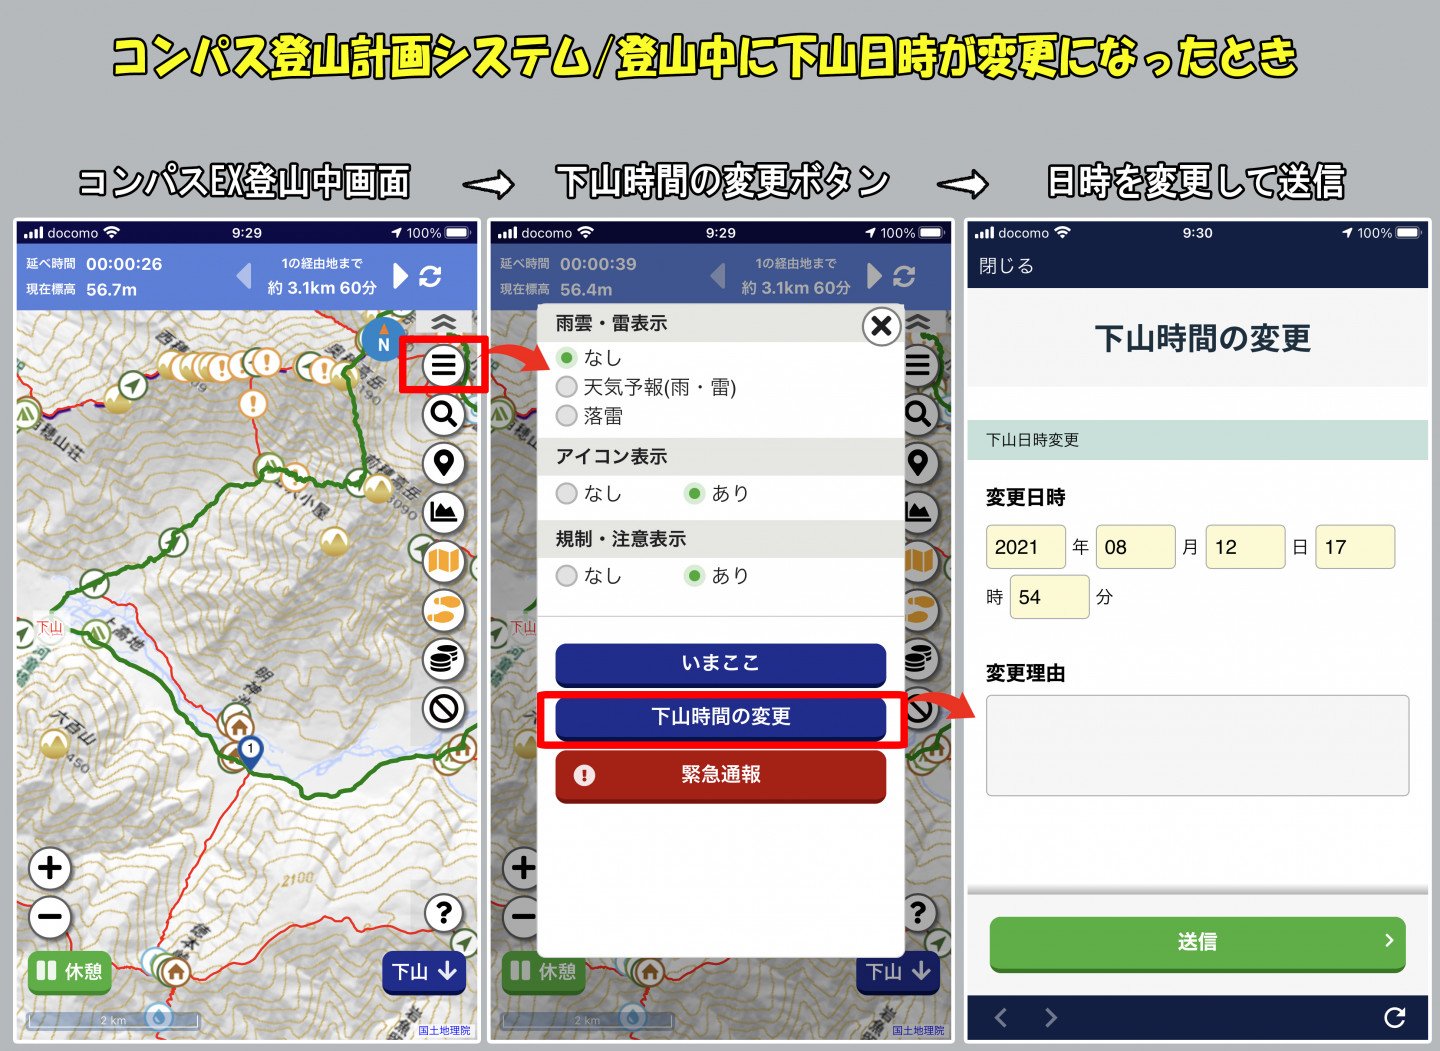Screen dimensions: 1440x1051
Task: Select あり under アイコン表示
Action: [695, 493]
